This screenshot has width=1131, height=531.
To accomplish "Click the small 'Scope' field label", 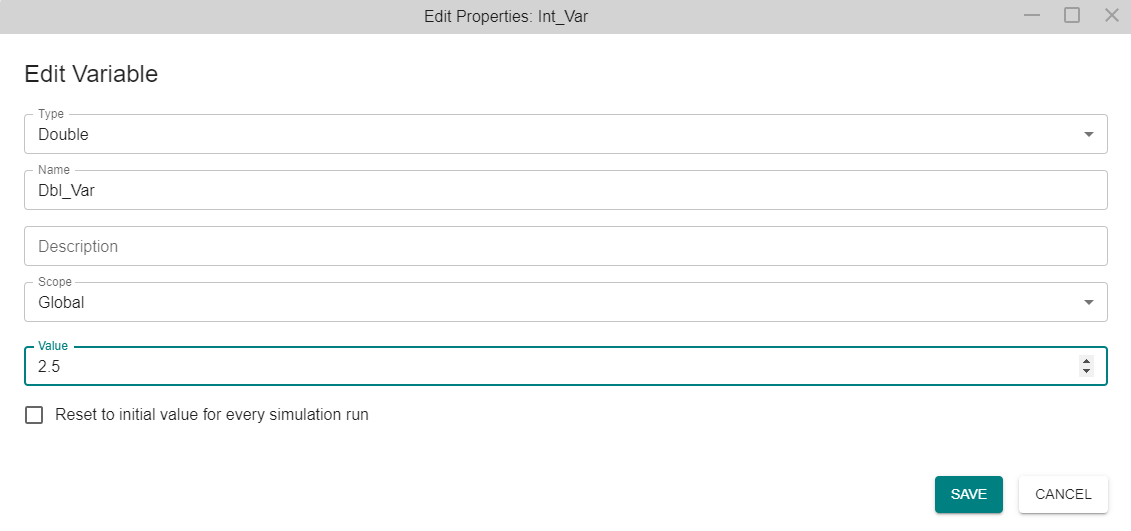I will pyautogui.click(x=55, y=282).
